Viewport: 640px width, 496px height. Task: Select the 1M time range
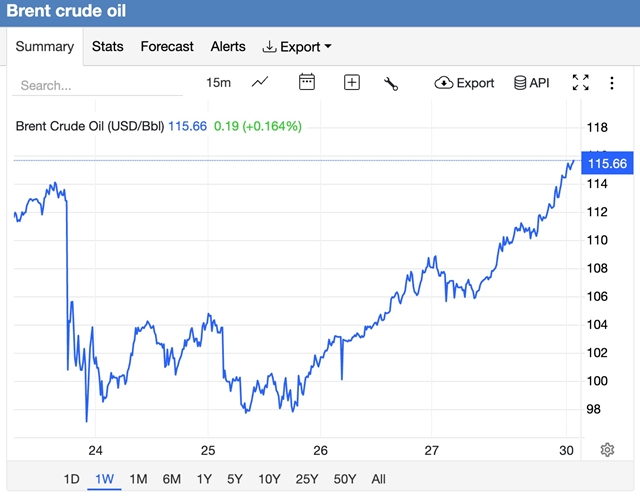click(138, 479)
